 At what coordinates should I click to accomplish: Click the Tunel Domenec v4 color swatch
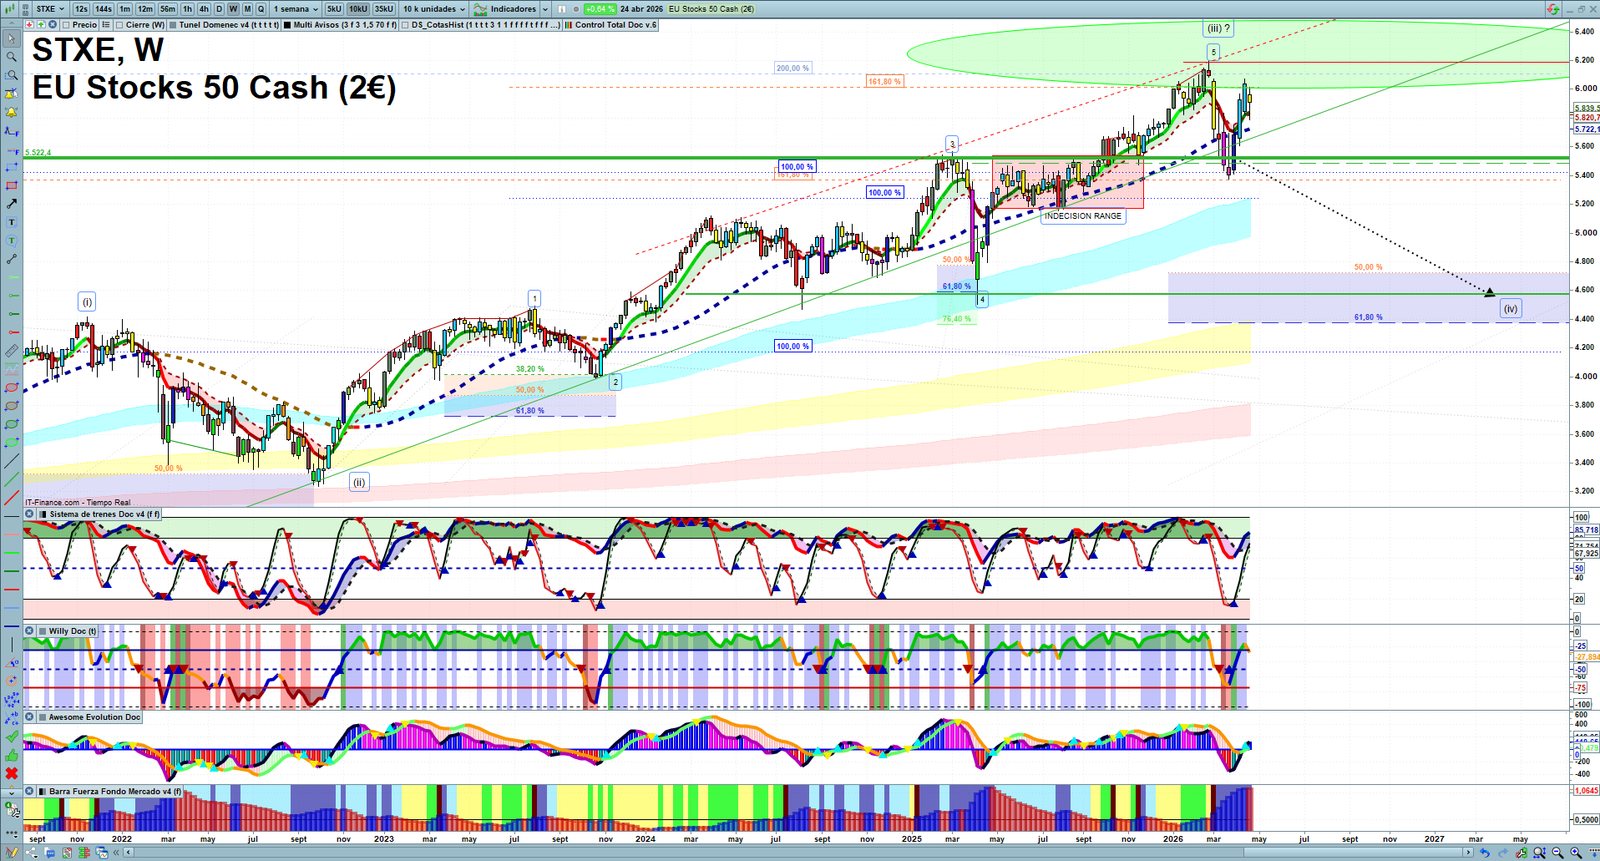click(173, 25)
